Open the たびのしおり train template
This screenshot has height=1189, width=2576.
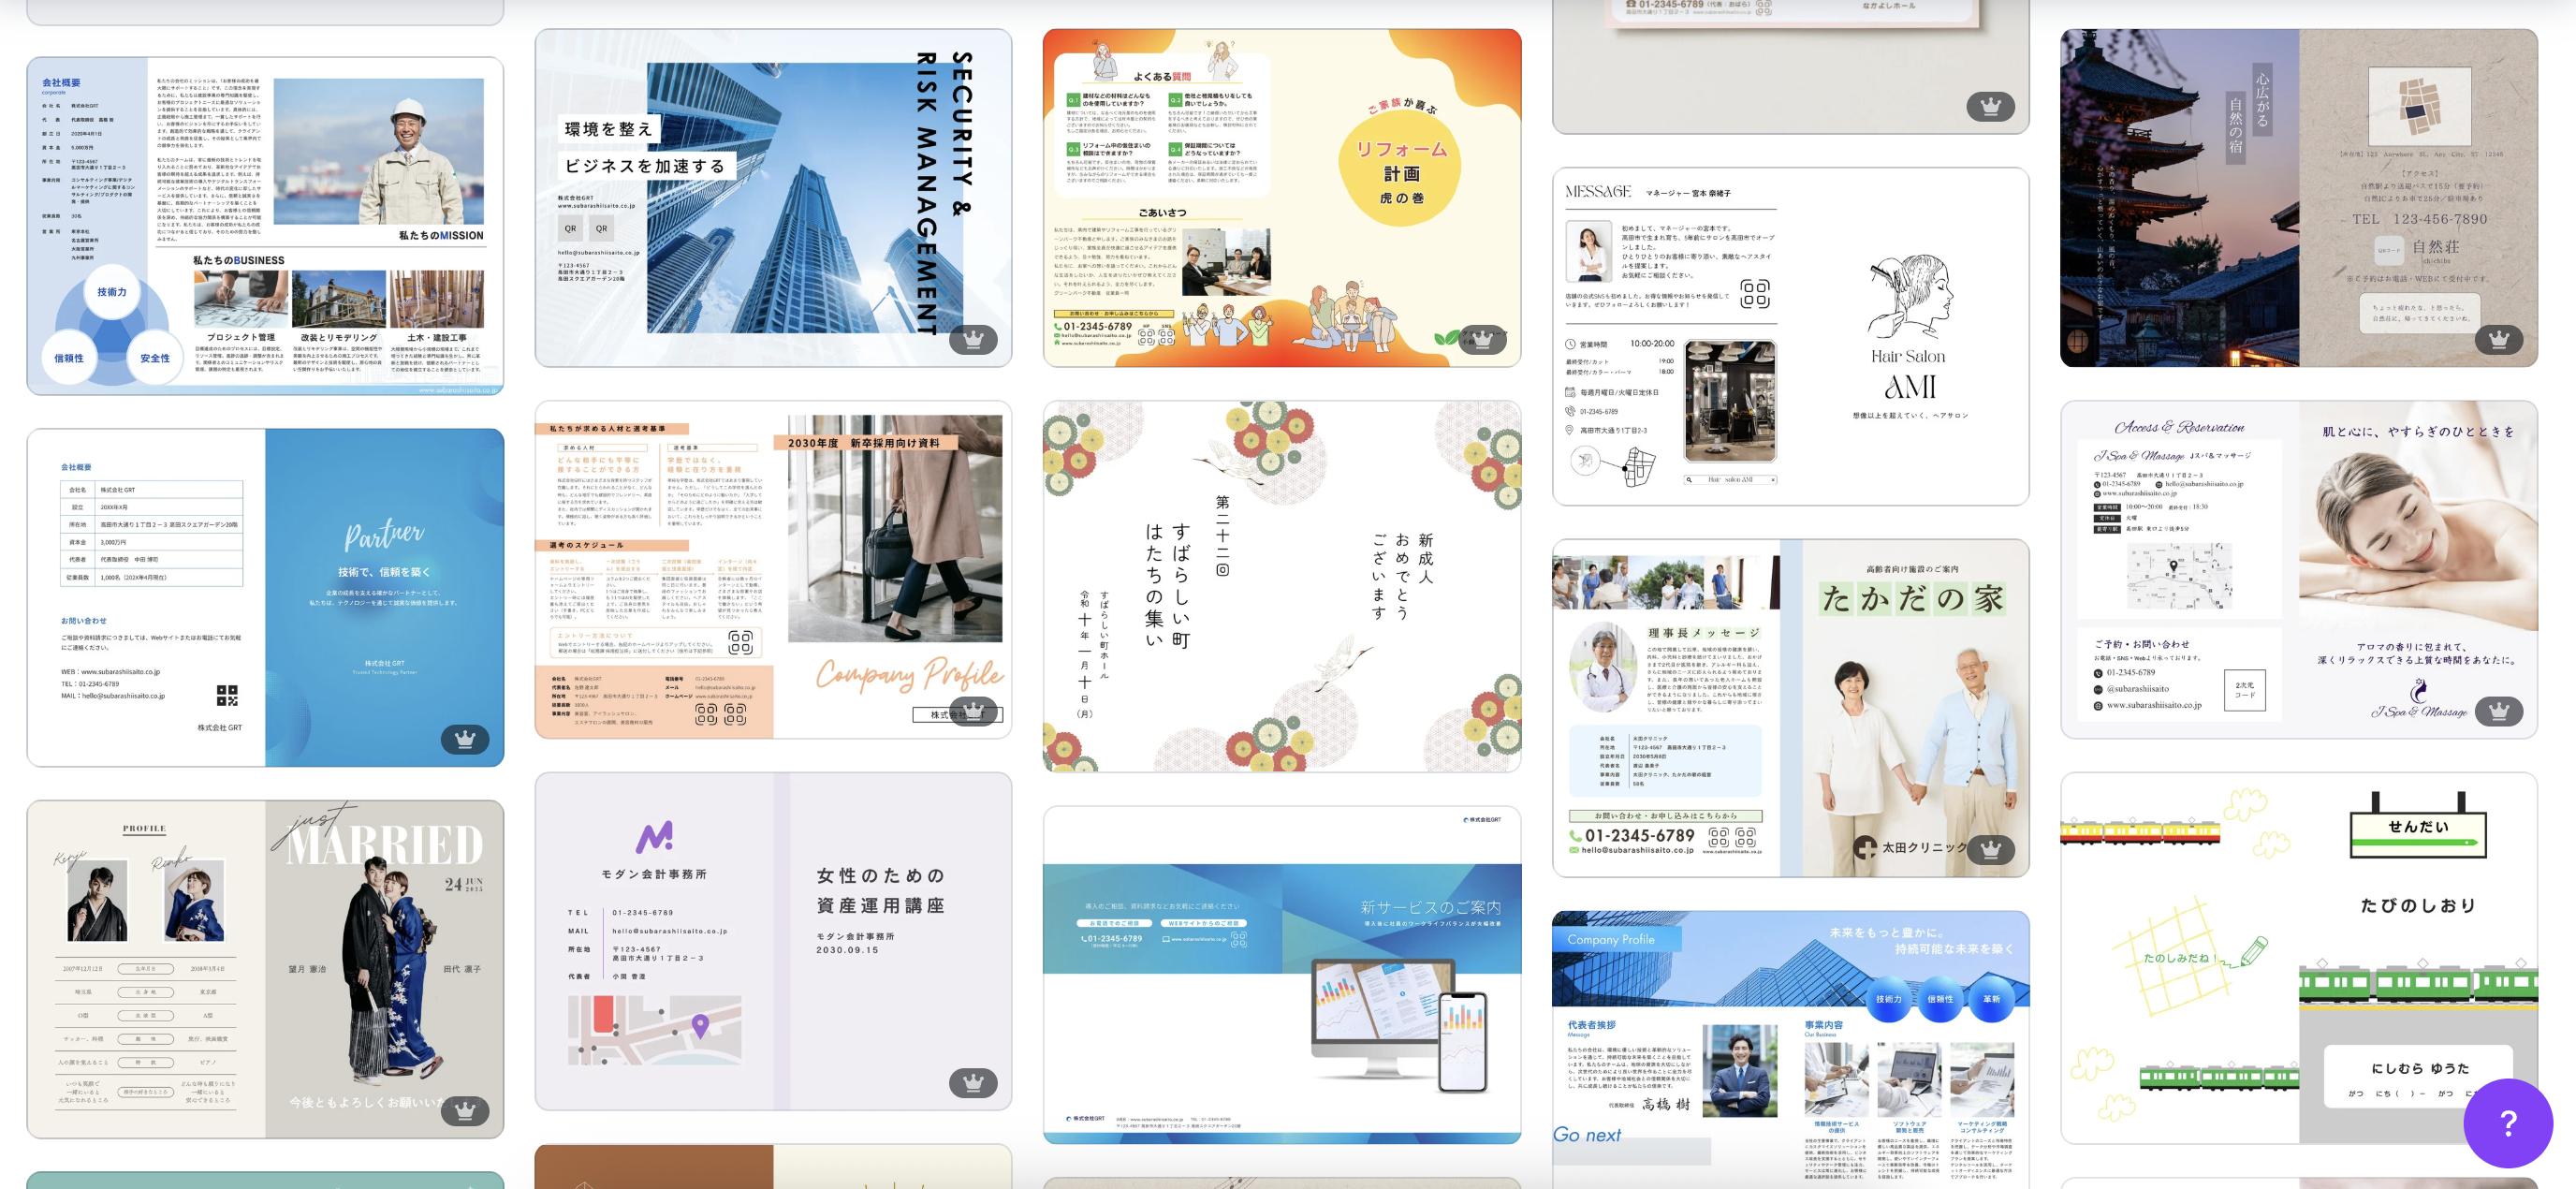pyautogui.click(x=2299, y=958)
